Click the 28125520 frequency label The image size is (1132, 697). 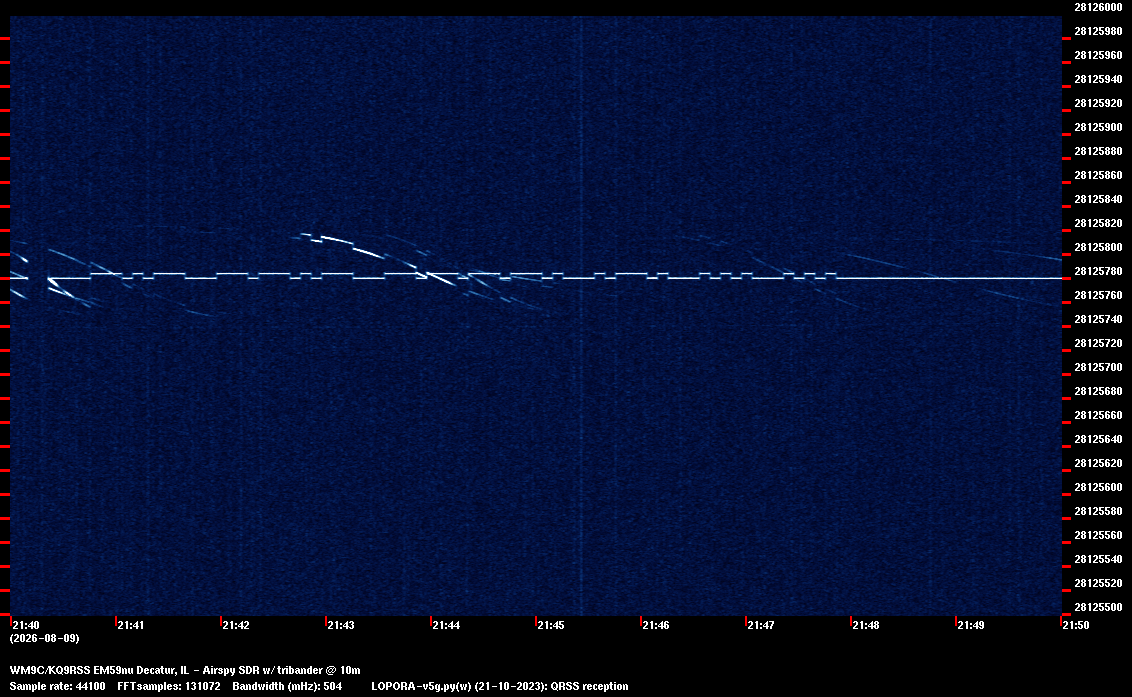click(1098, 583)
